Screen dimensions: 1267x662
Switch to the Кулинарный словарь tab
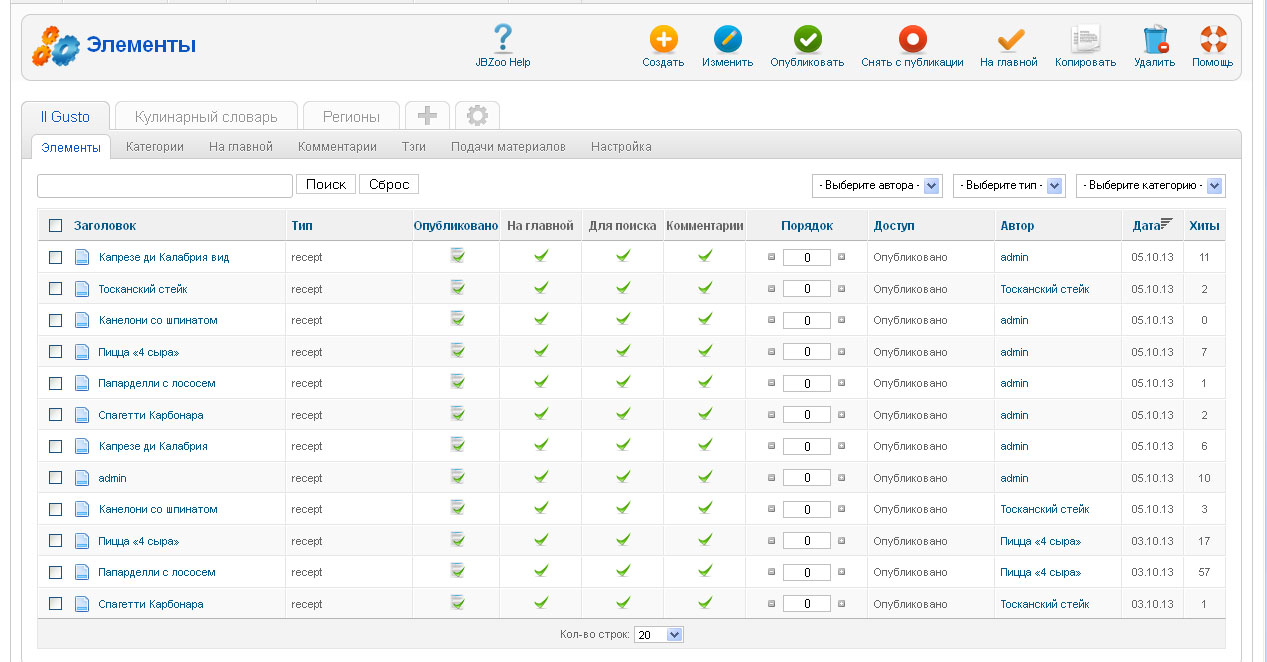206,117
